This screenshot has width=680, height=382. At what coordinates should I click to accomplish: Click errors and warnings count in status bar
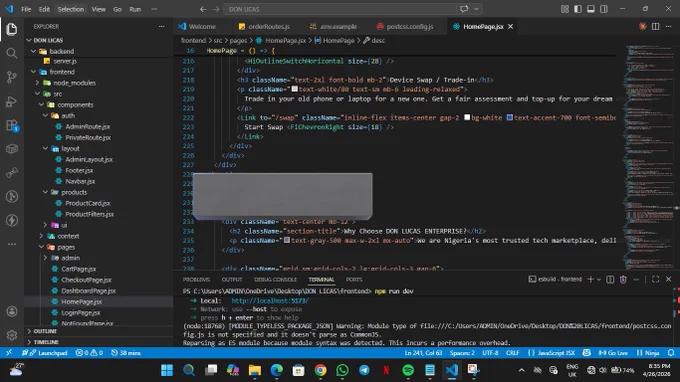click(x=89, y=353)
